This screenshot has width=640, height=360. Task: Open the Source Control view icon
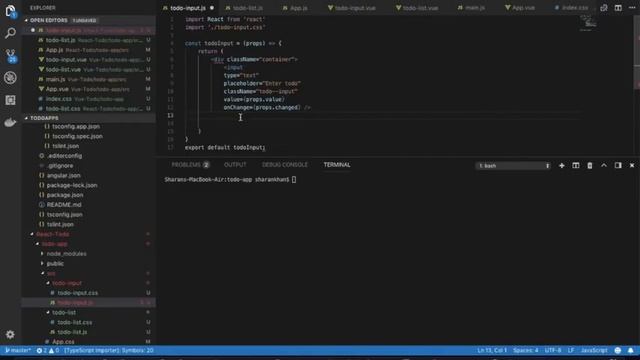click(x=10, y=56)
